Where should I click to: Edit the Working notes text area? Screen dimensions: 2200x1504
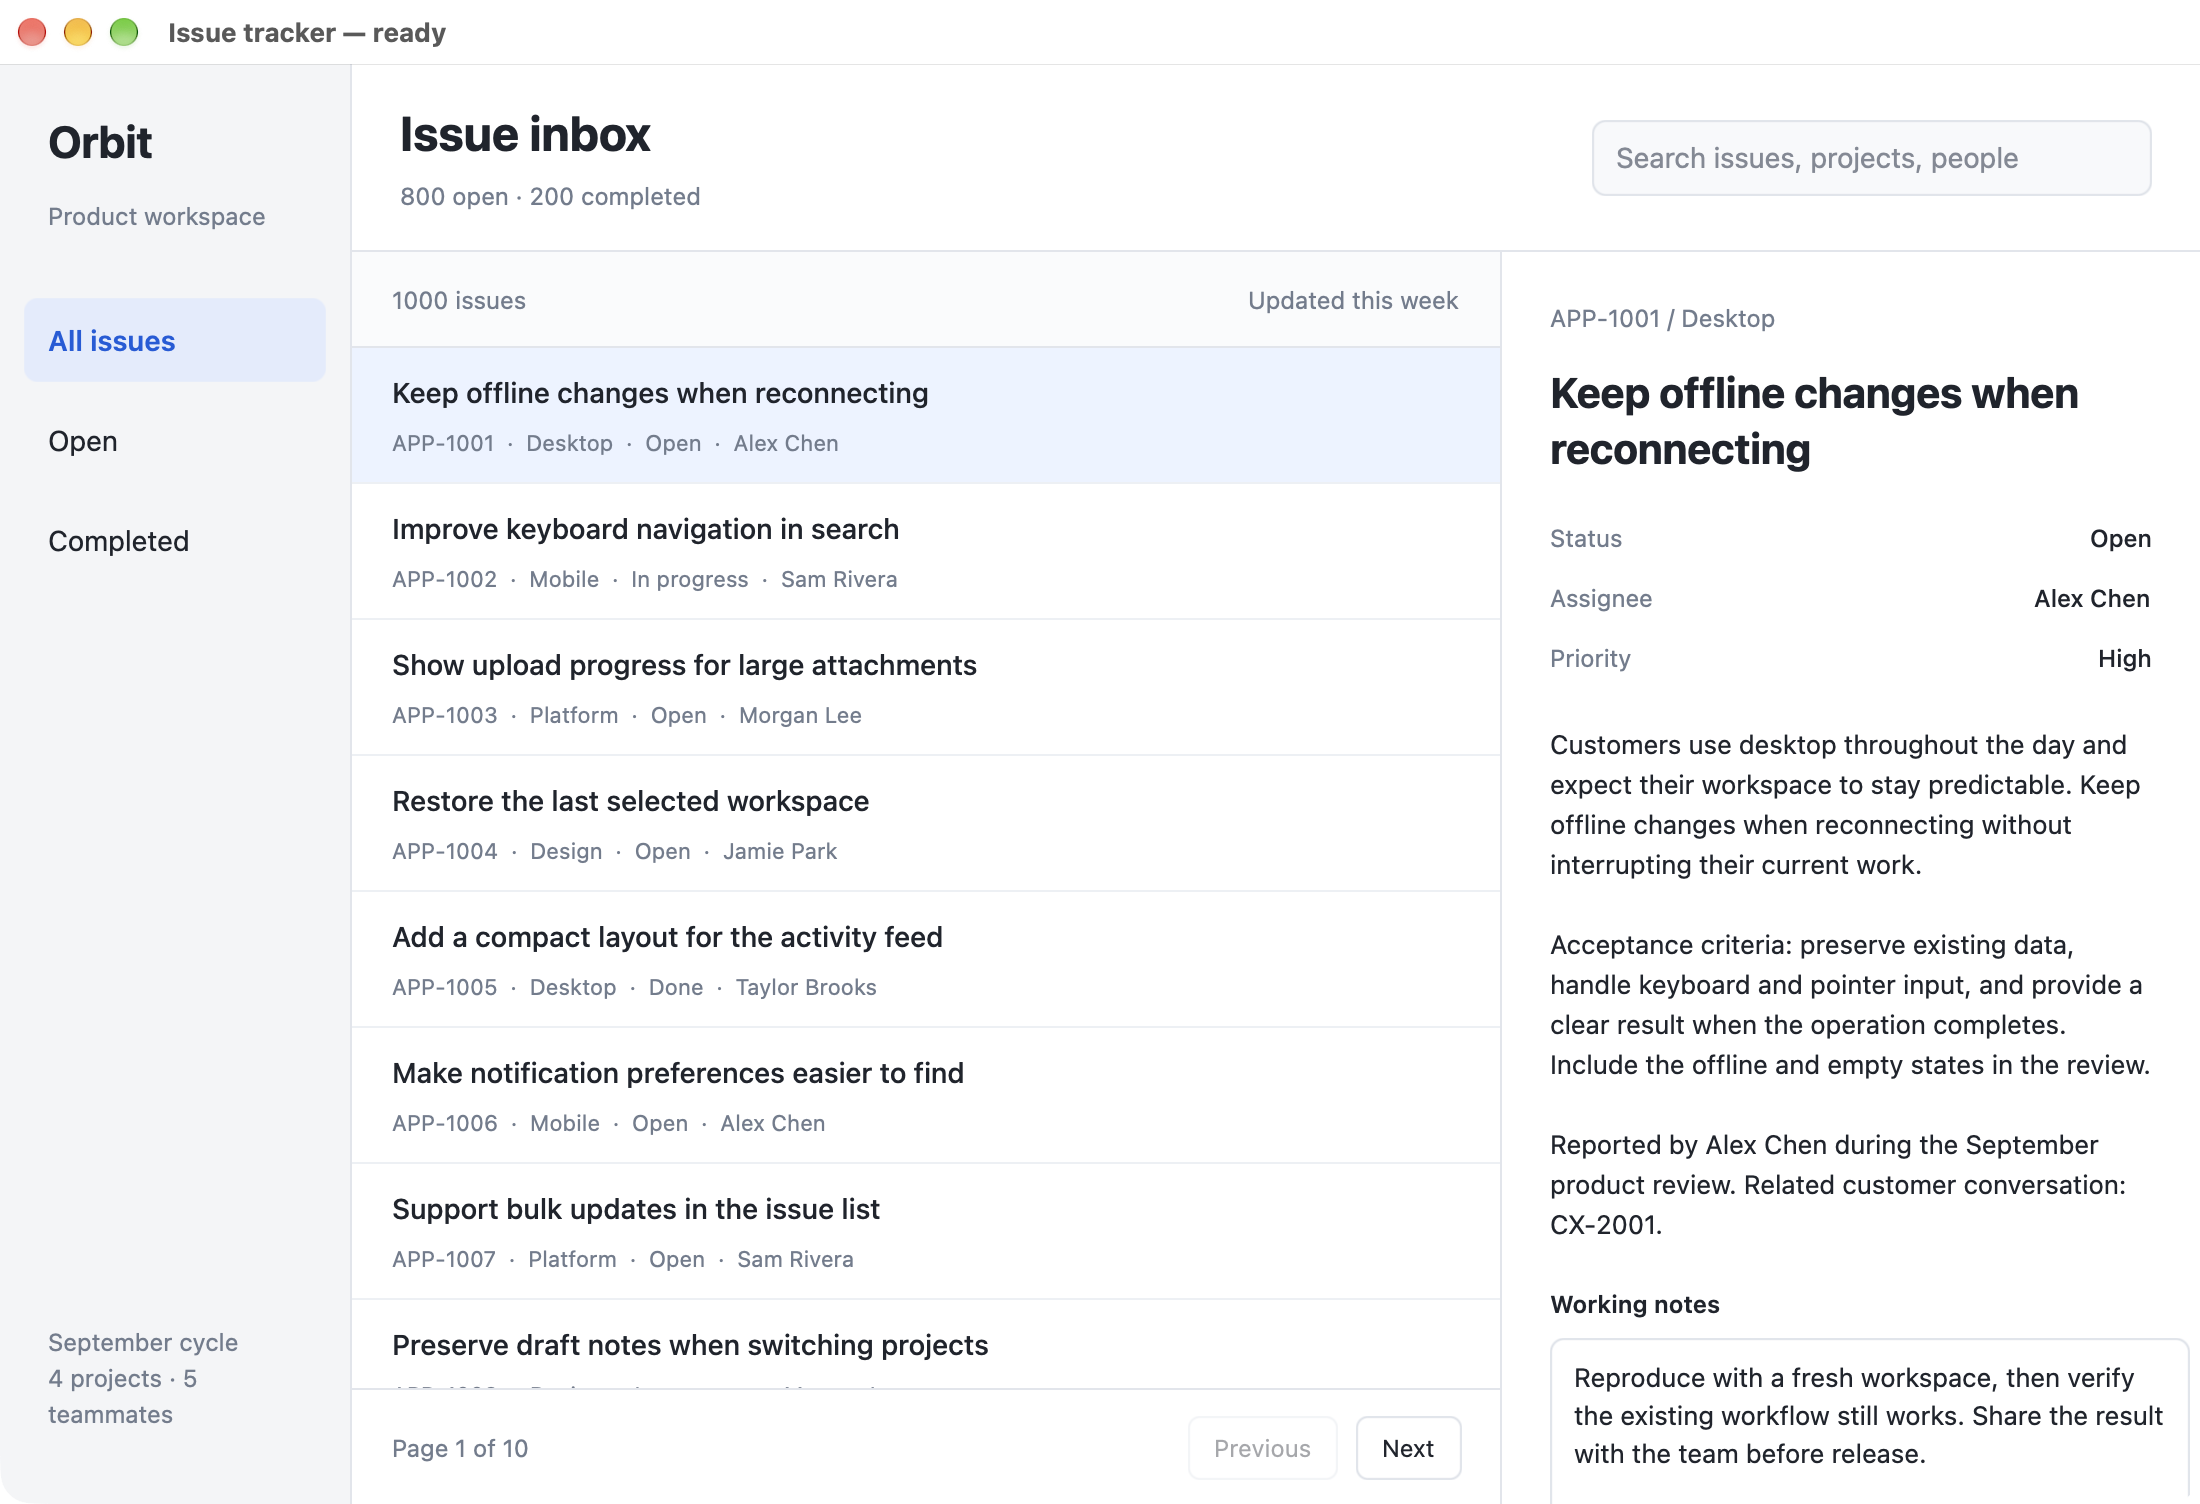click(1869, 1420)
